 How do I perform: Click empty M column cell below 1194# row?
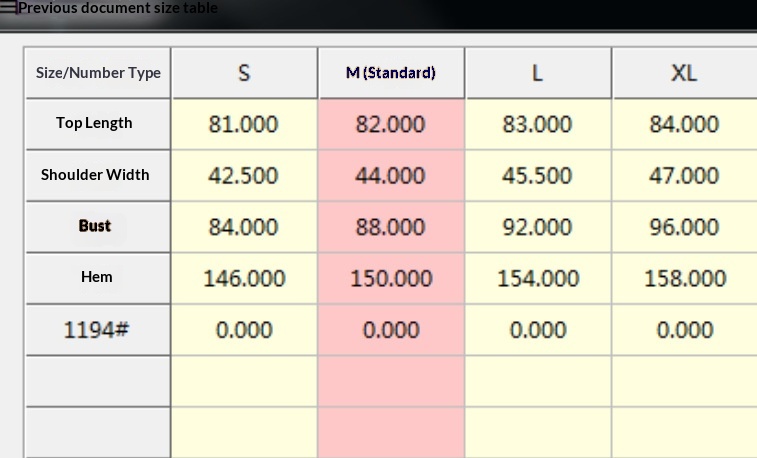(x=391, y=381)
